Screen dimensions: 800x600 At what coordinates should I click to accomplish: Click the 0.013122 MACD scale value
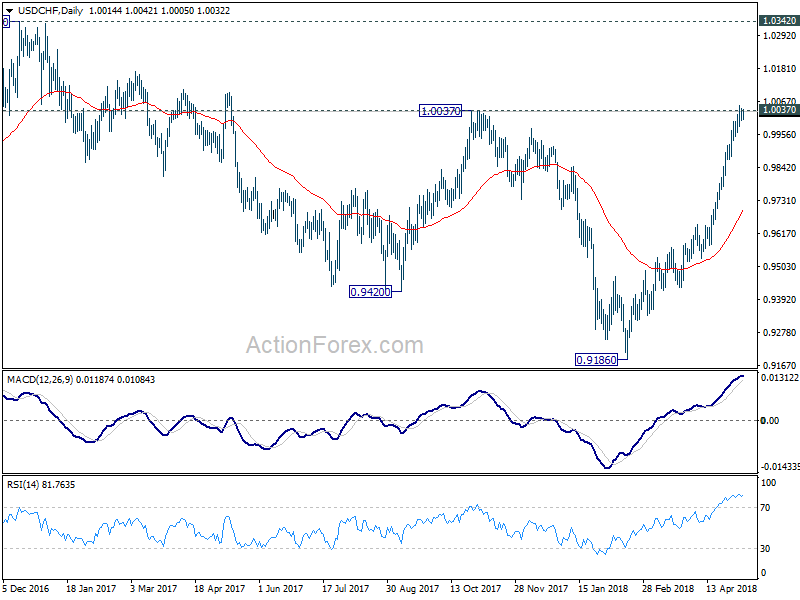pos(780,378)
